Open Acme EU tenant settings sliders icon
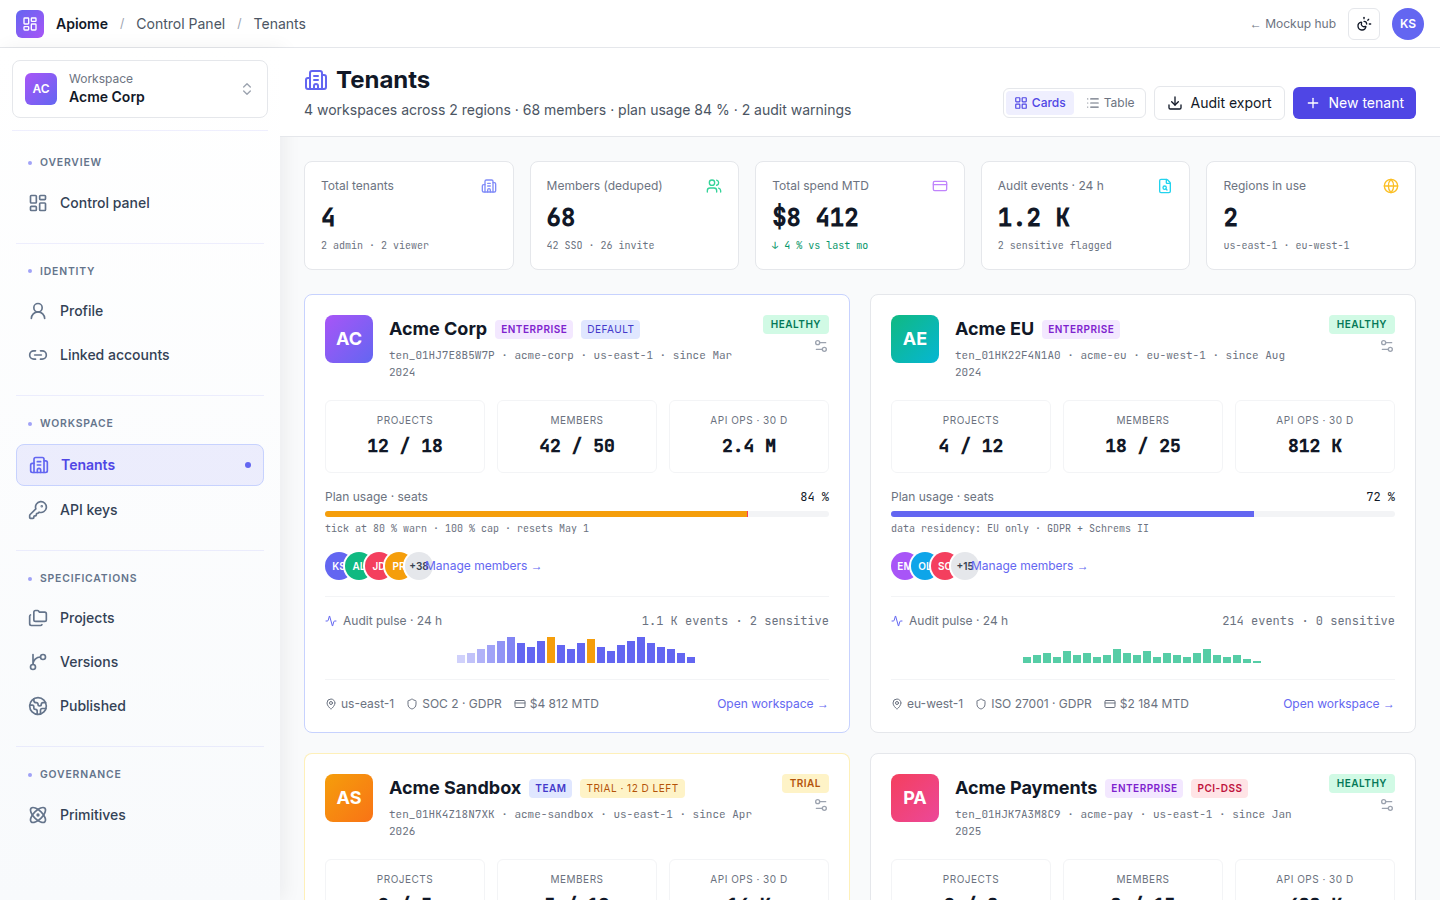 (x=1387, y=346)
